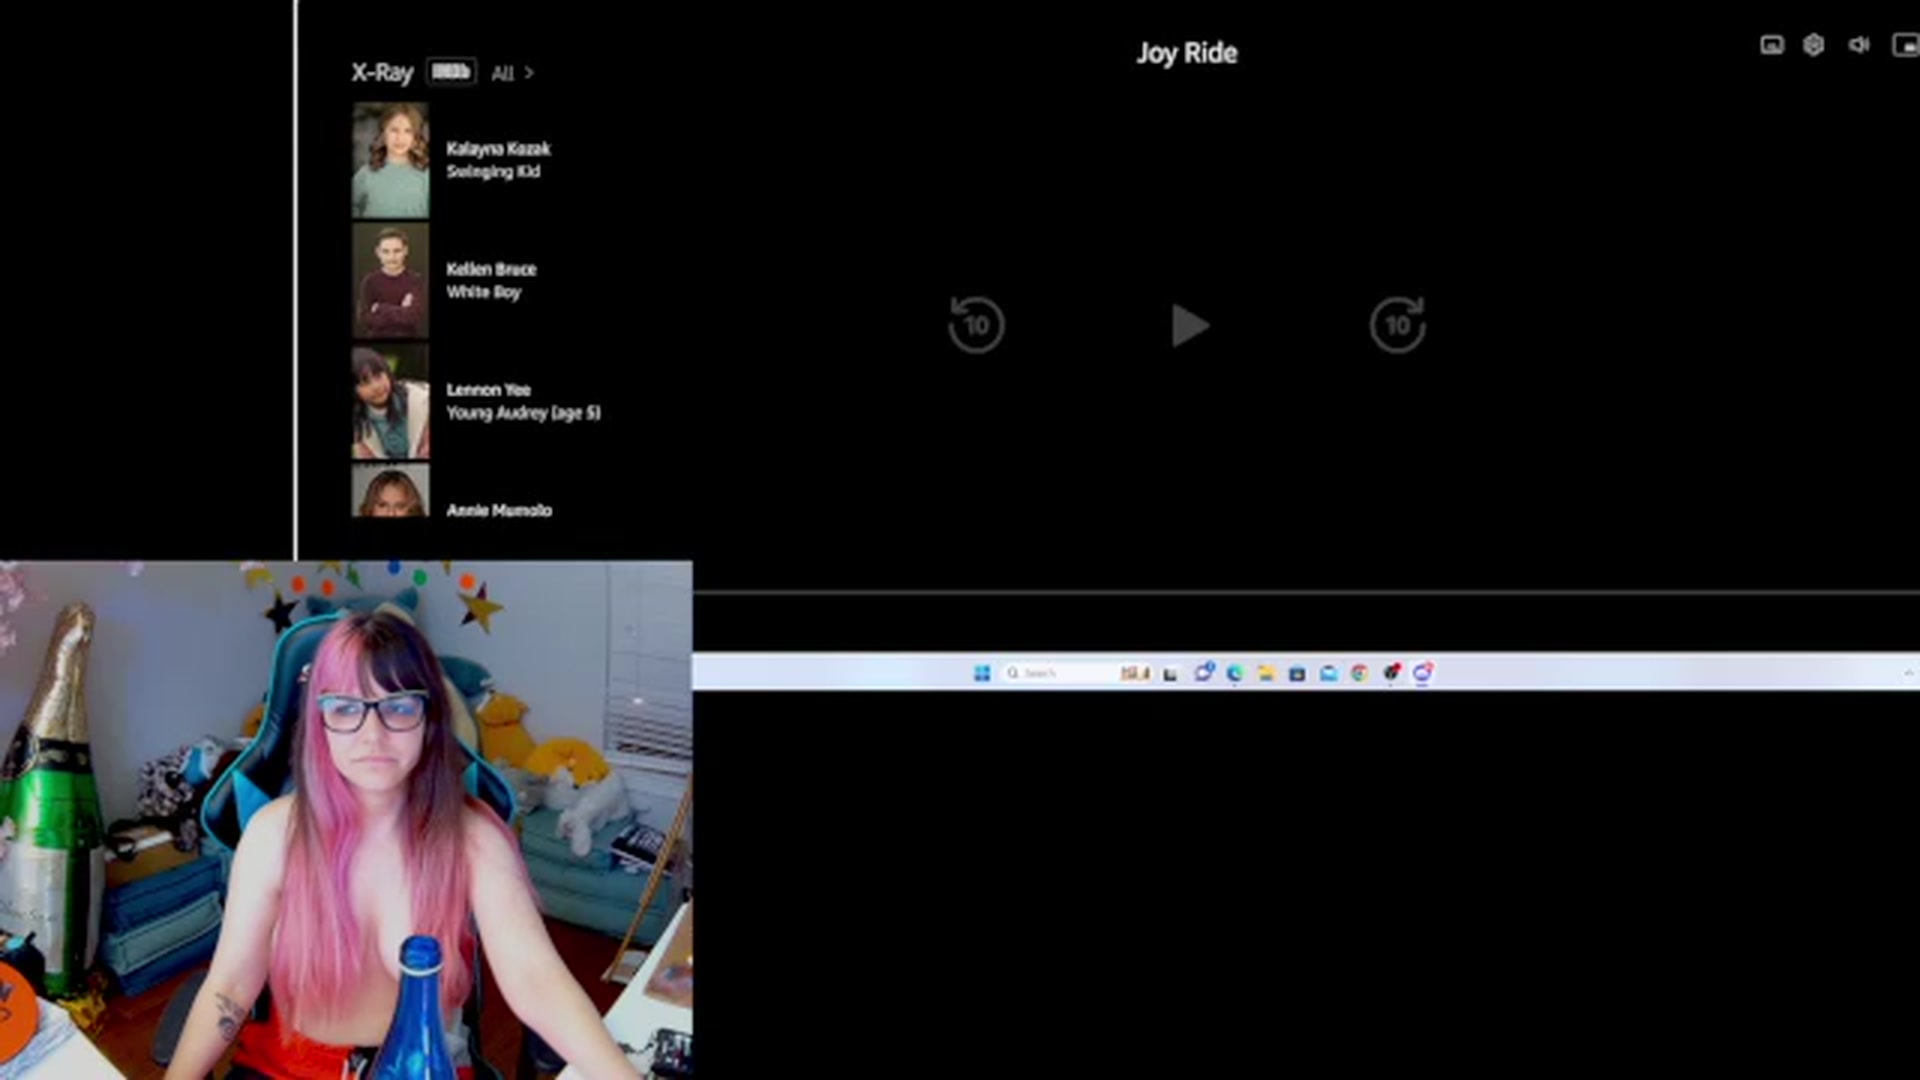Enable picture-in-picture mode icon

pyautogui.click(x=1906, y=45)
